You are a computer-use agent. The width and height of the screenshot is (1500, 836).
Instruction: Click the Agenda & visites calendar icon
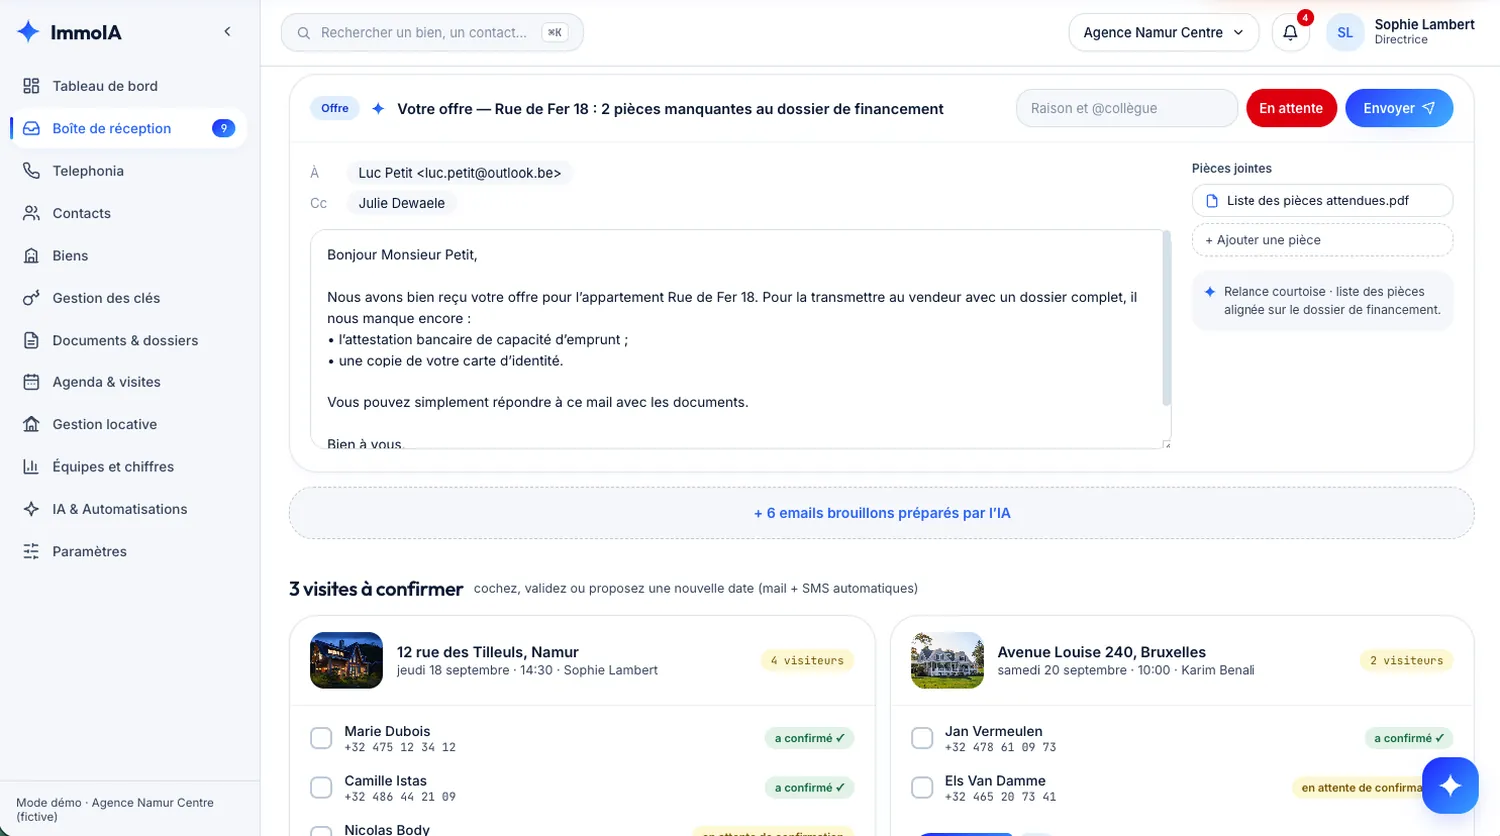[32, 382]
